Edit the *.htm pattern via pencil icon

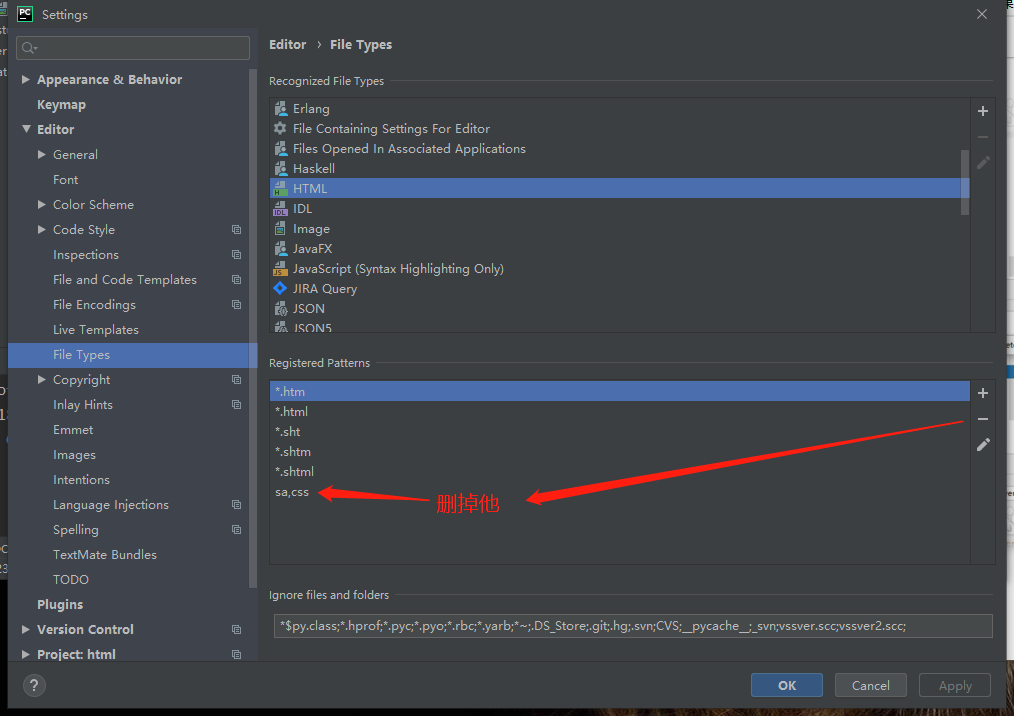pos(982,445)
